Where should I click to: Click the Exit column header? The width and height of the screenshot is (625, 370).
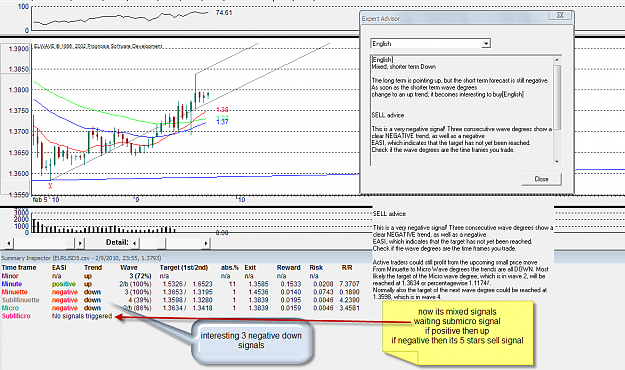(250, 268)
